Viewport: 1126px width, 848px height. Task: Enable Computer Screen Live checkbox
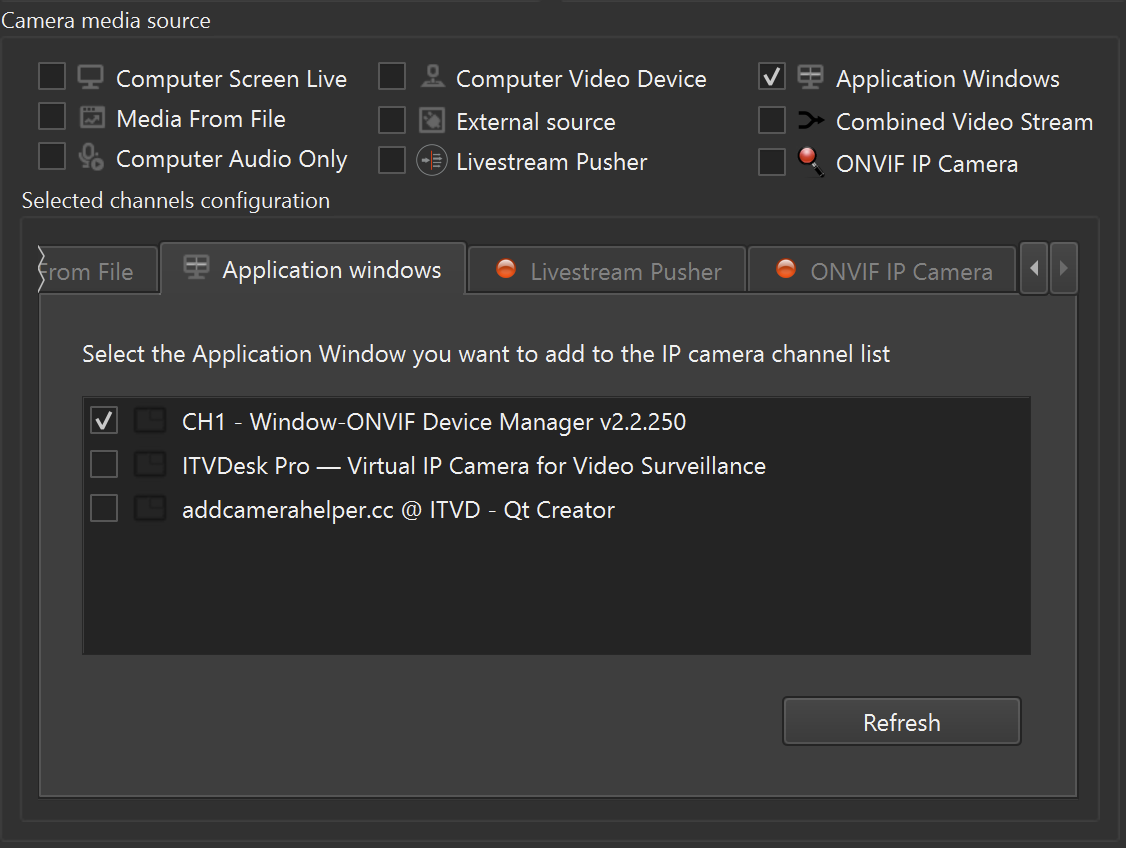pyautogui.click(x=52, y=76)
